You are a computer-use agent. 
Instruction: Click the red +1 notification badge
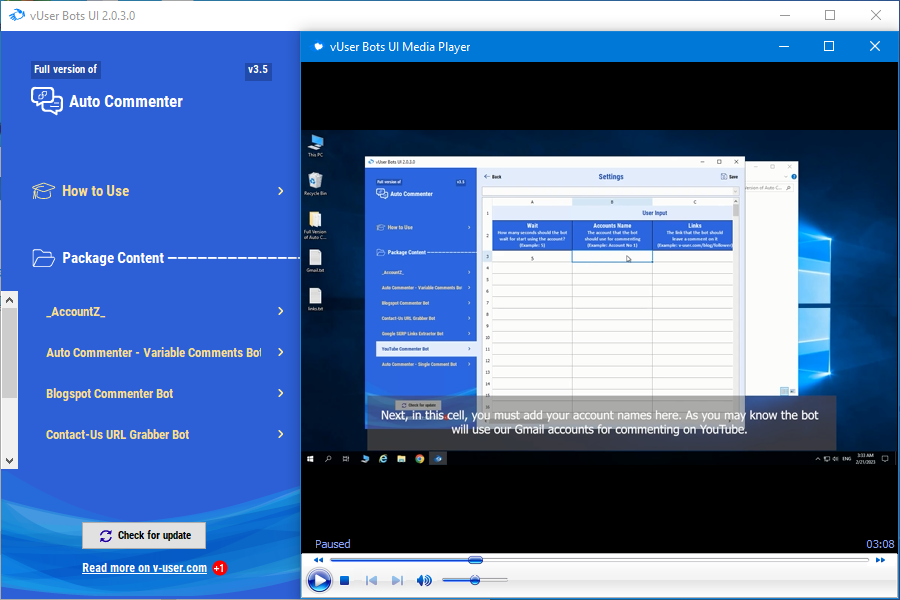[219, 568]
